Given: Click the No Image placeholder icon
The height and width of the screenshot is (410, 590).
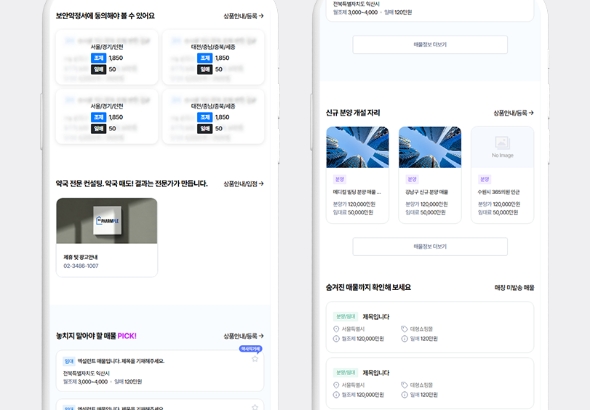Looking at the screenshot, I should (502, 143).
